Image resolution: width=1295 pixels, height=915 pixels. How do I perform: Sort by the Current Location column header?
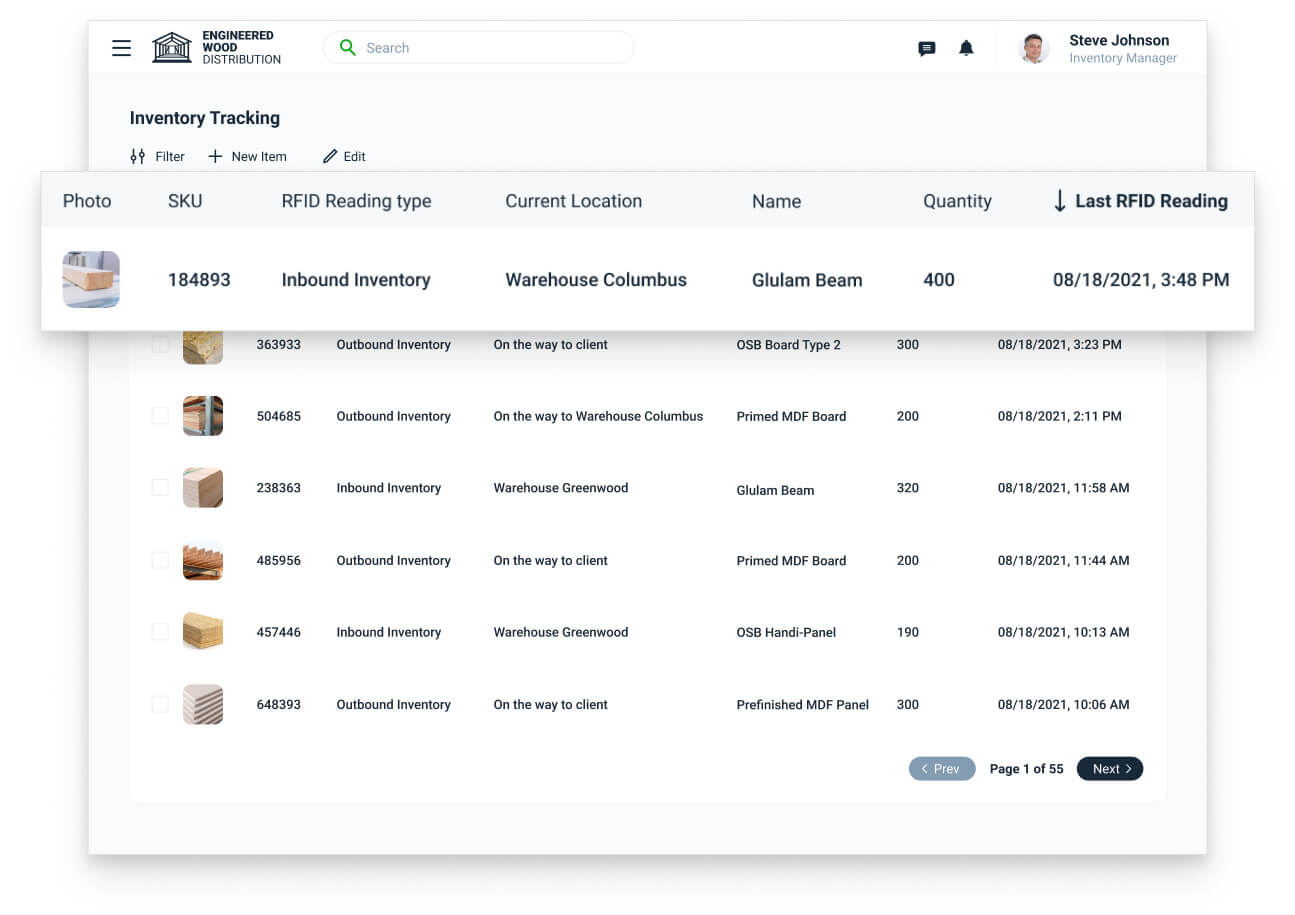pyautogui.click(x=573, y=201)
